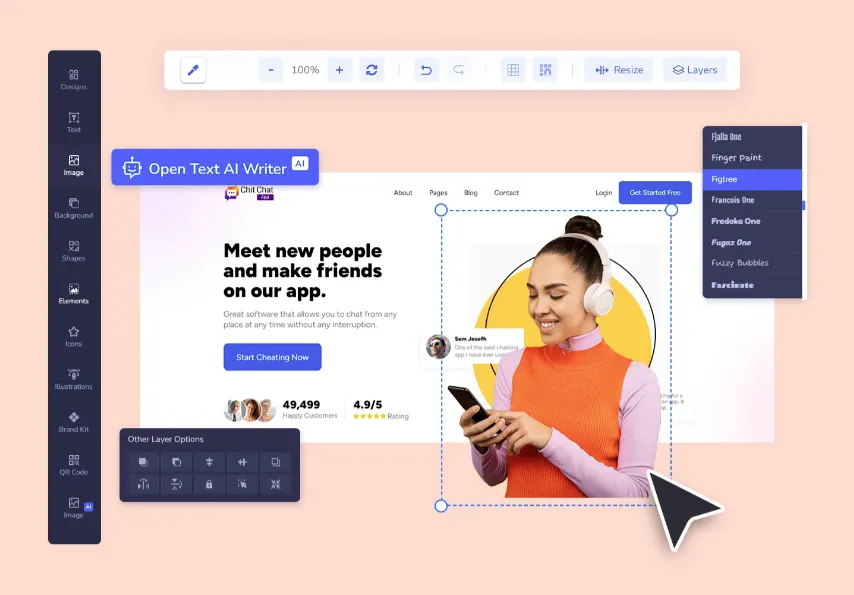Viewport: 854px width, 595px height.
Task: Toggle the grid view icon
Action: (x=513, y=70)
